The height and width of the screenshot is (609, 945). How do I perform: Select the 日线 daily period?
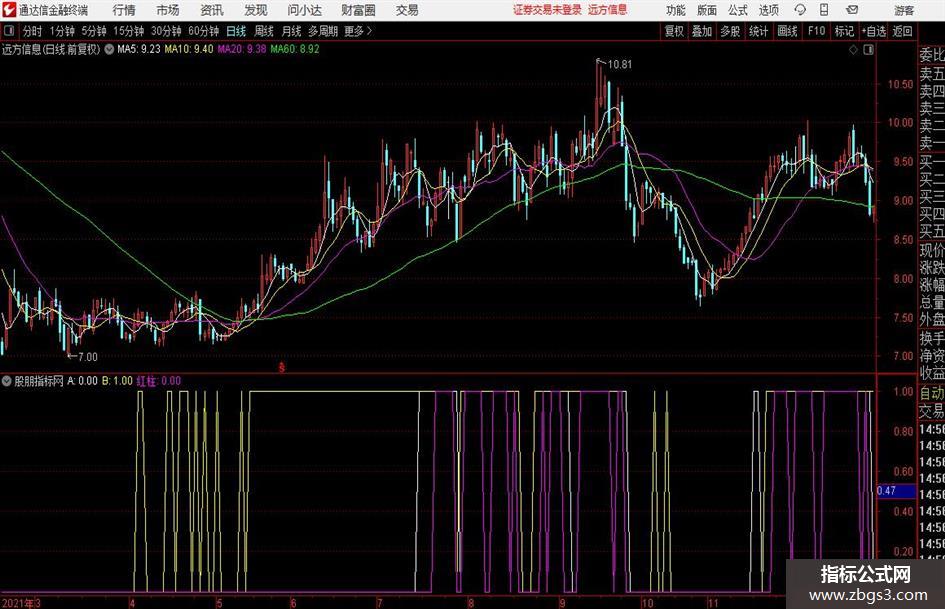pos(236,31)
